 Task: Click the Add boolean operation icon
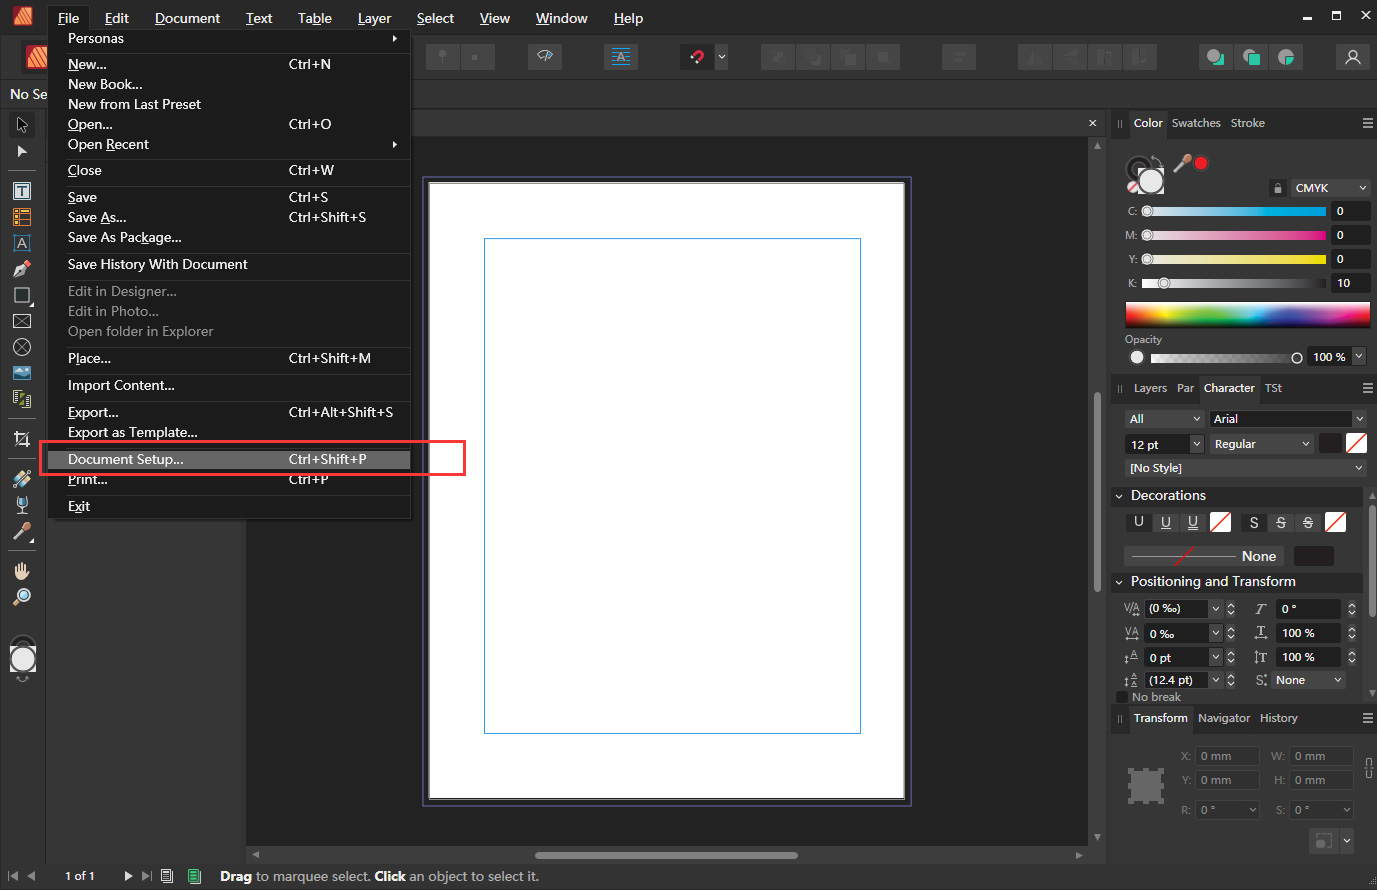(1215, 57)
